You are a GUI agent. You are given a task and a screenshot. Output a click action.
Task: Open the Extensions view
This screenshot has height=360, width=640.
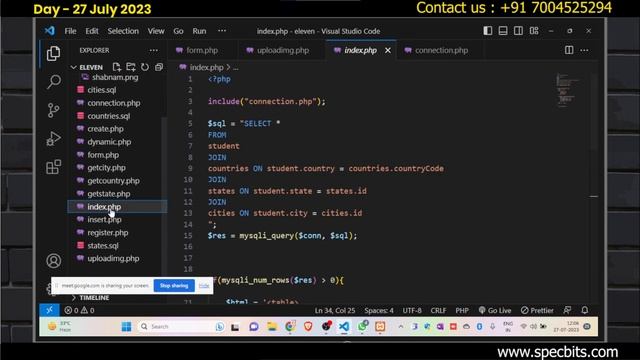click(x=53, y=167)
